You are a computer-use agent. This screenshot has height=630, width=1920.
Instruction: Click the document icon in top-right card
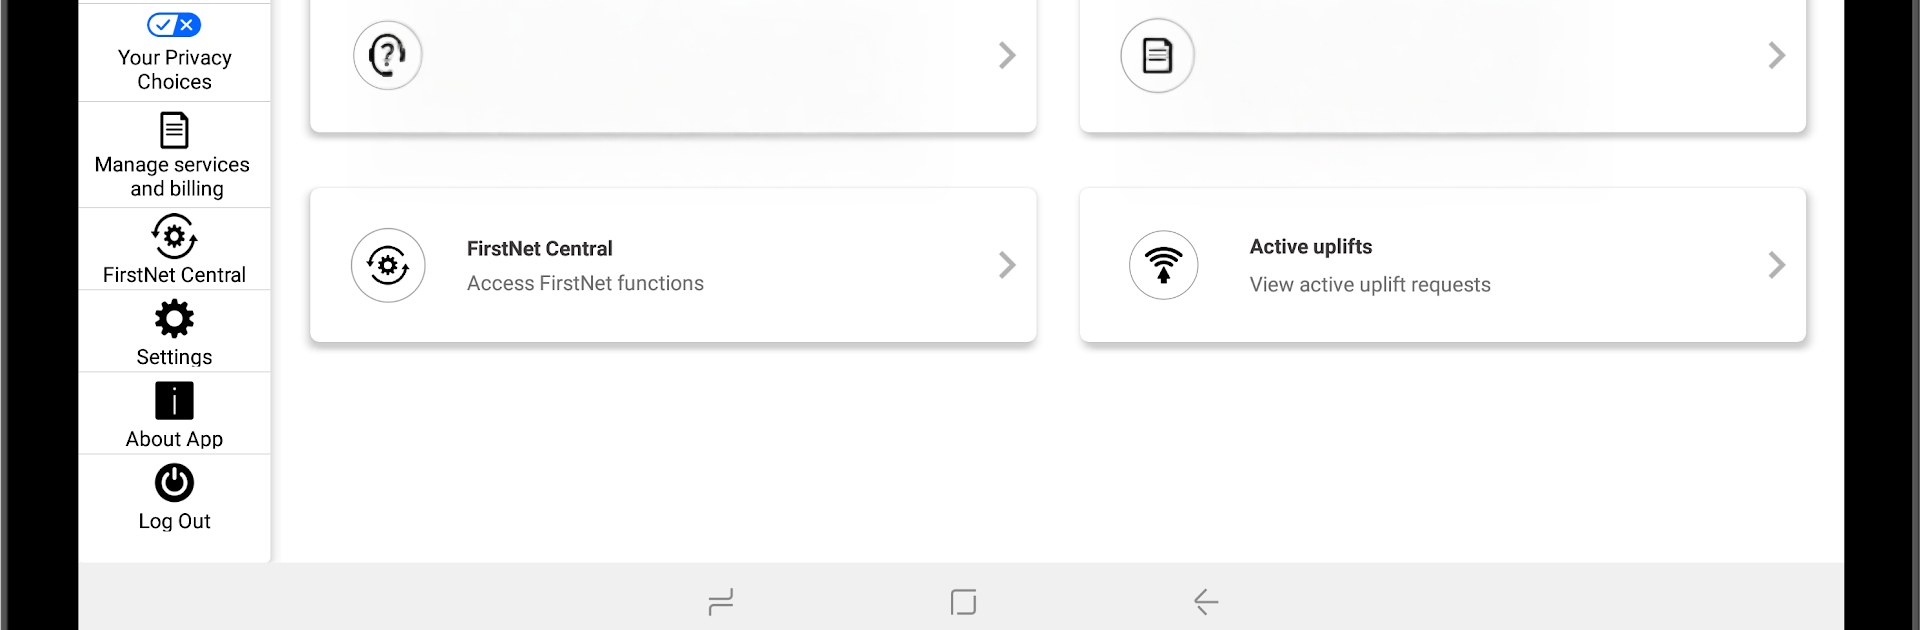coord(1157,56)
